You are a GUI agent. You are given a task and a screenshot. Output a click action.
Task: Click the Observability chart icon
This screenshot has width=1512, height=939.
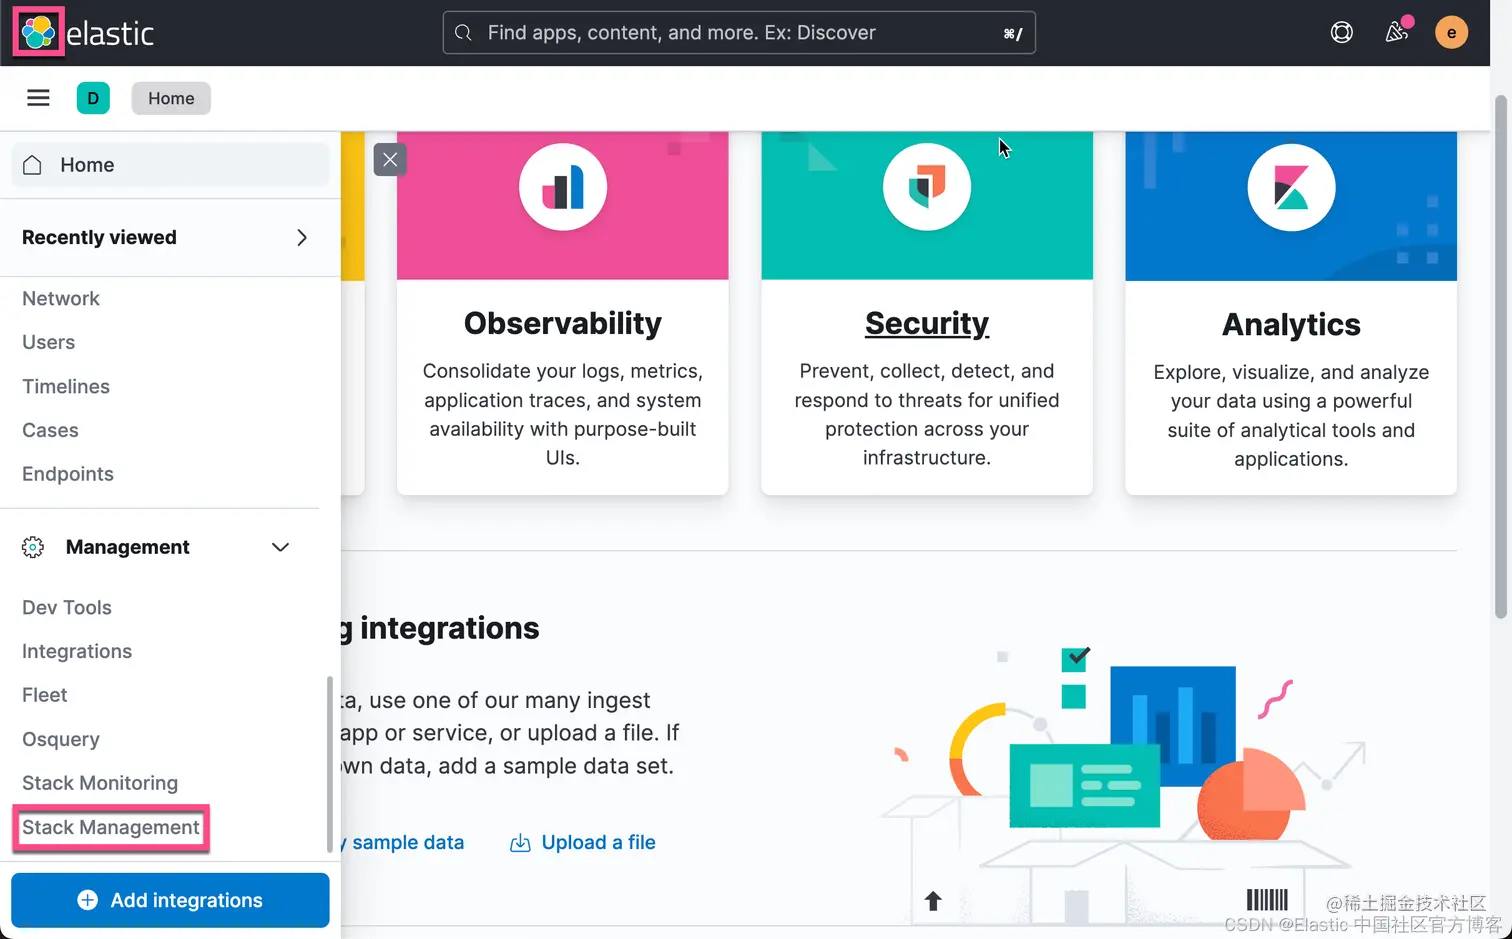563,187
